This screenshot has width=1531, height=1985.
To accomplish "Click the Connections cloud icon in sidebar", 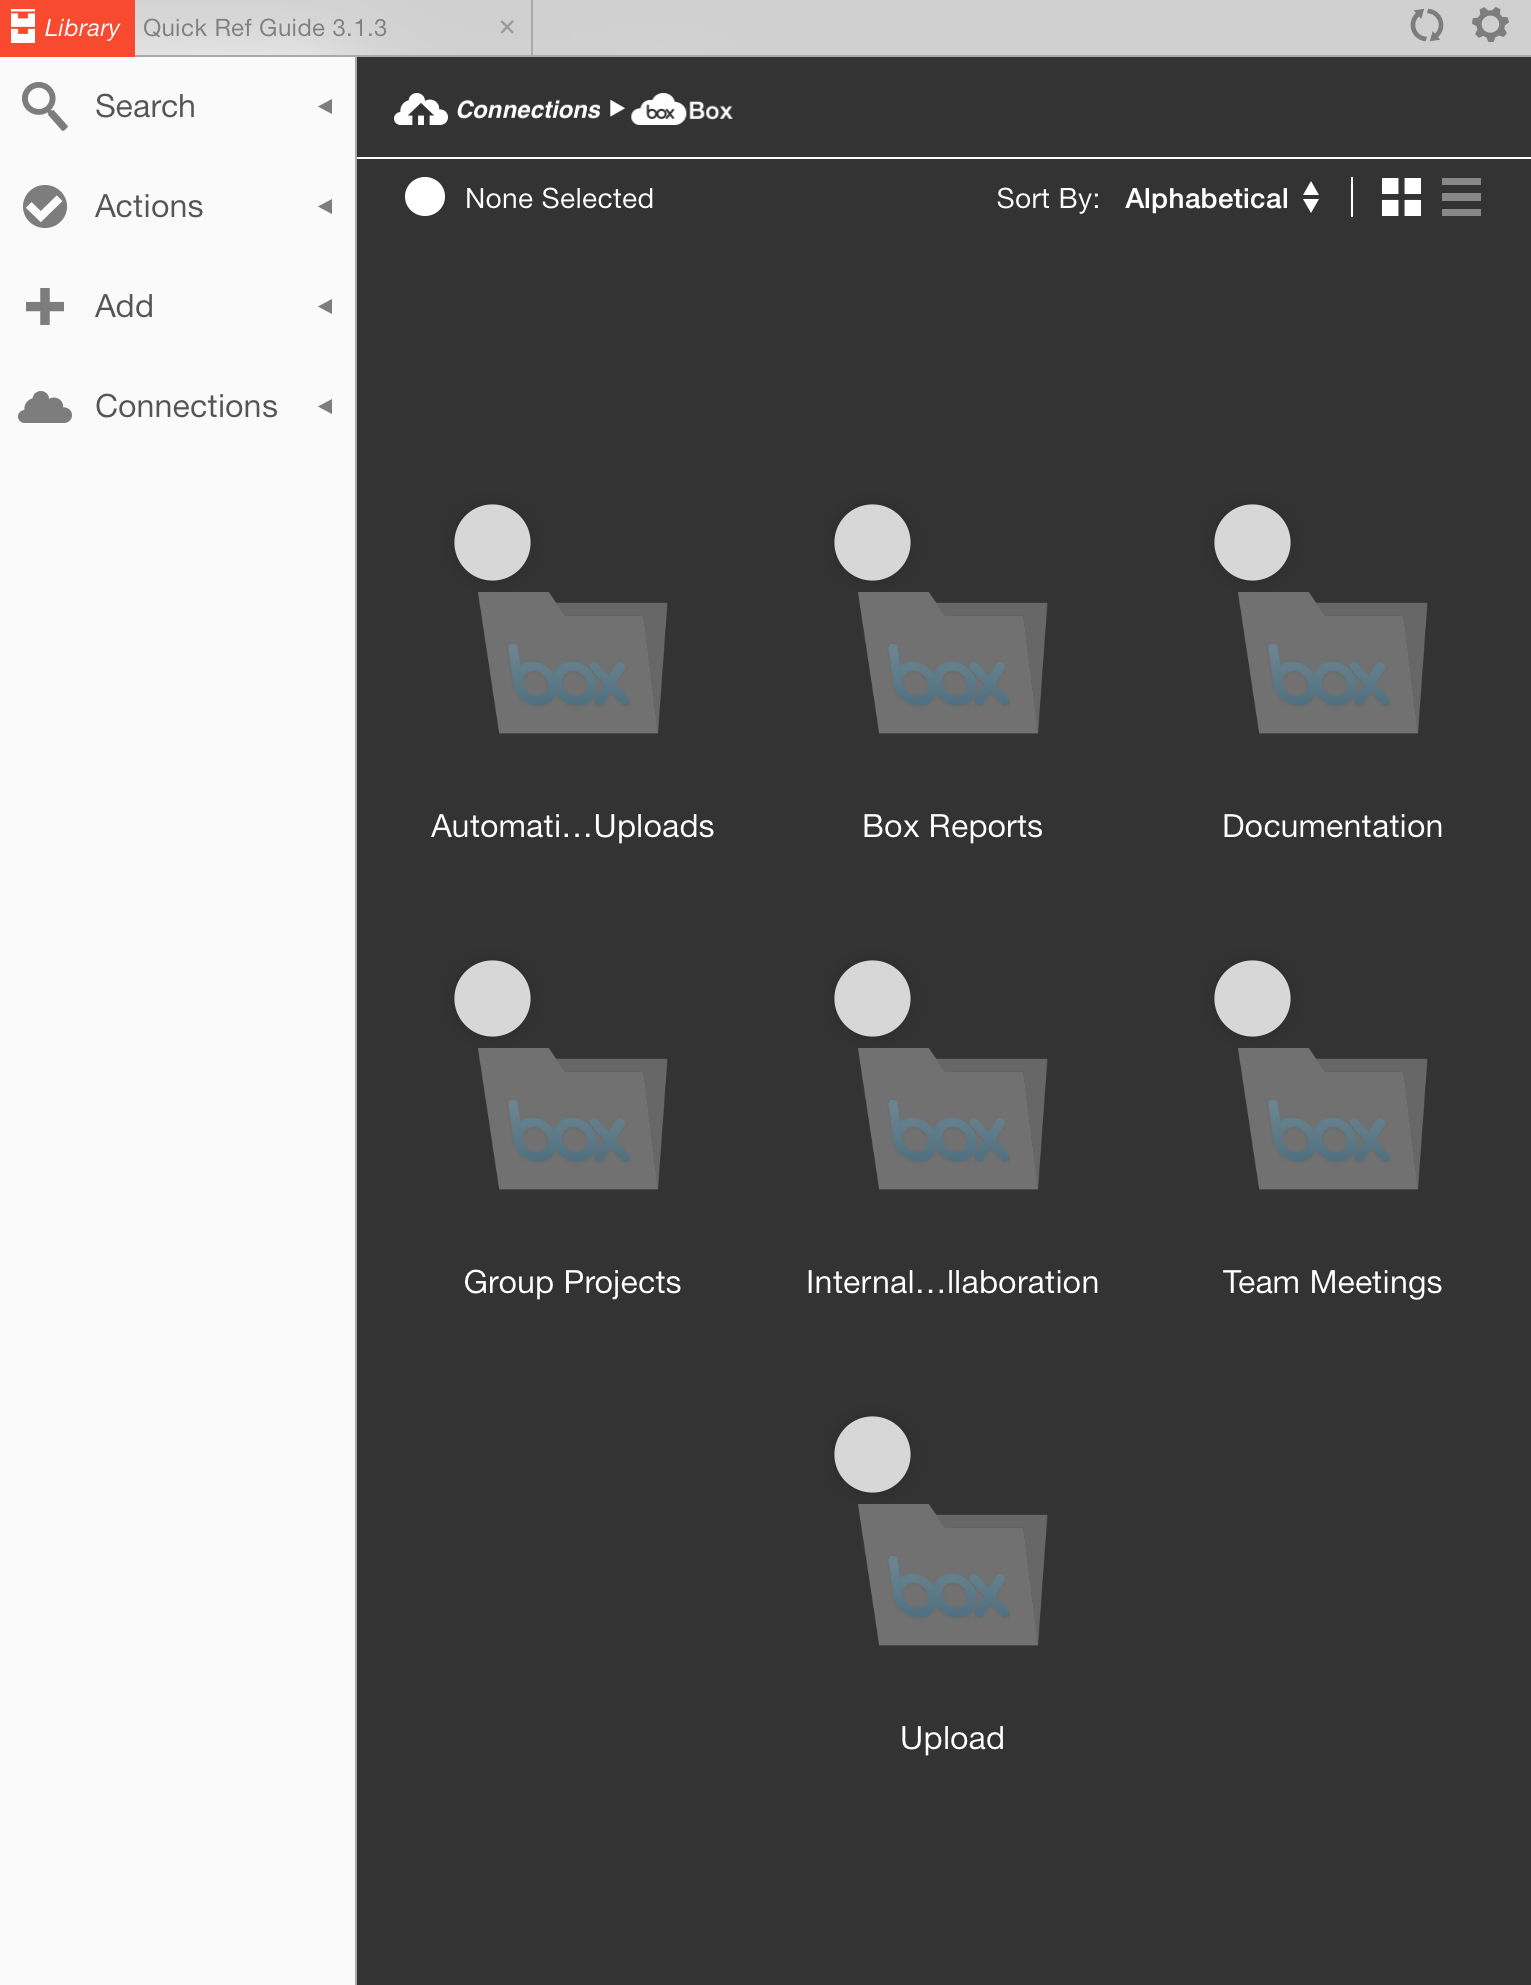I will (45, 407).
